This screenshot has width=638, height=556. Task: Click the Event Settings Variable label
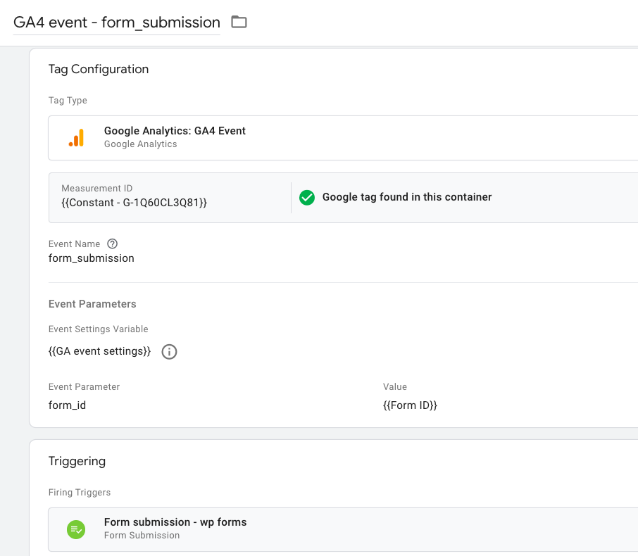click(x=98, y=329)
